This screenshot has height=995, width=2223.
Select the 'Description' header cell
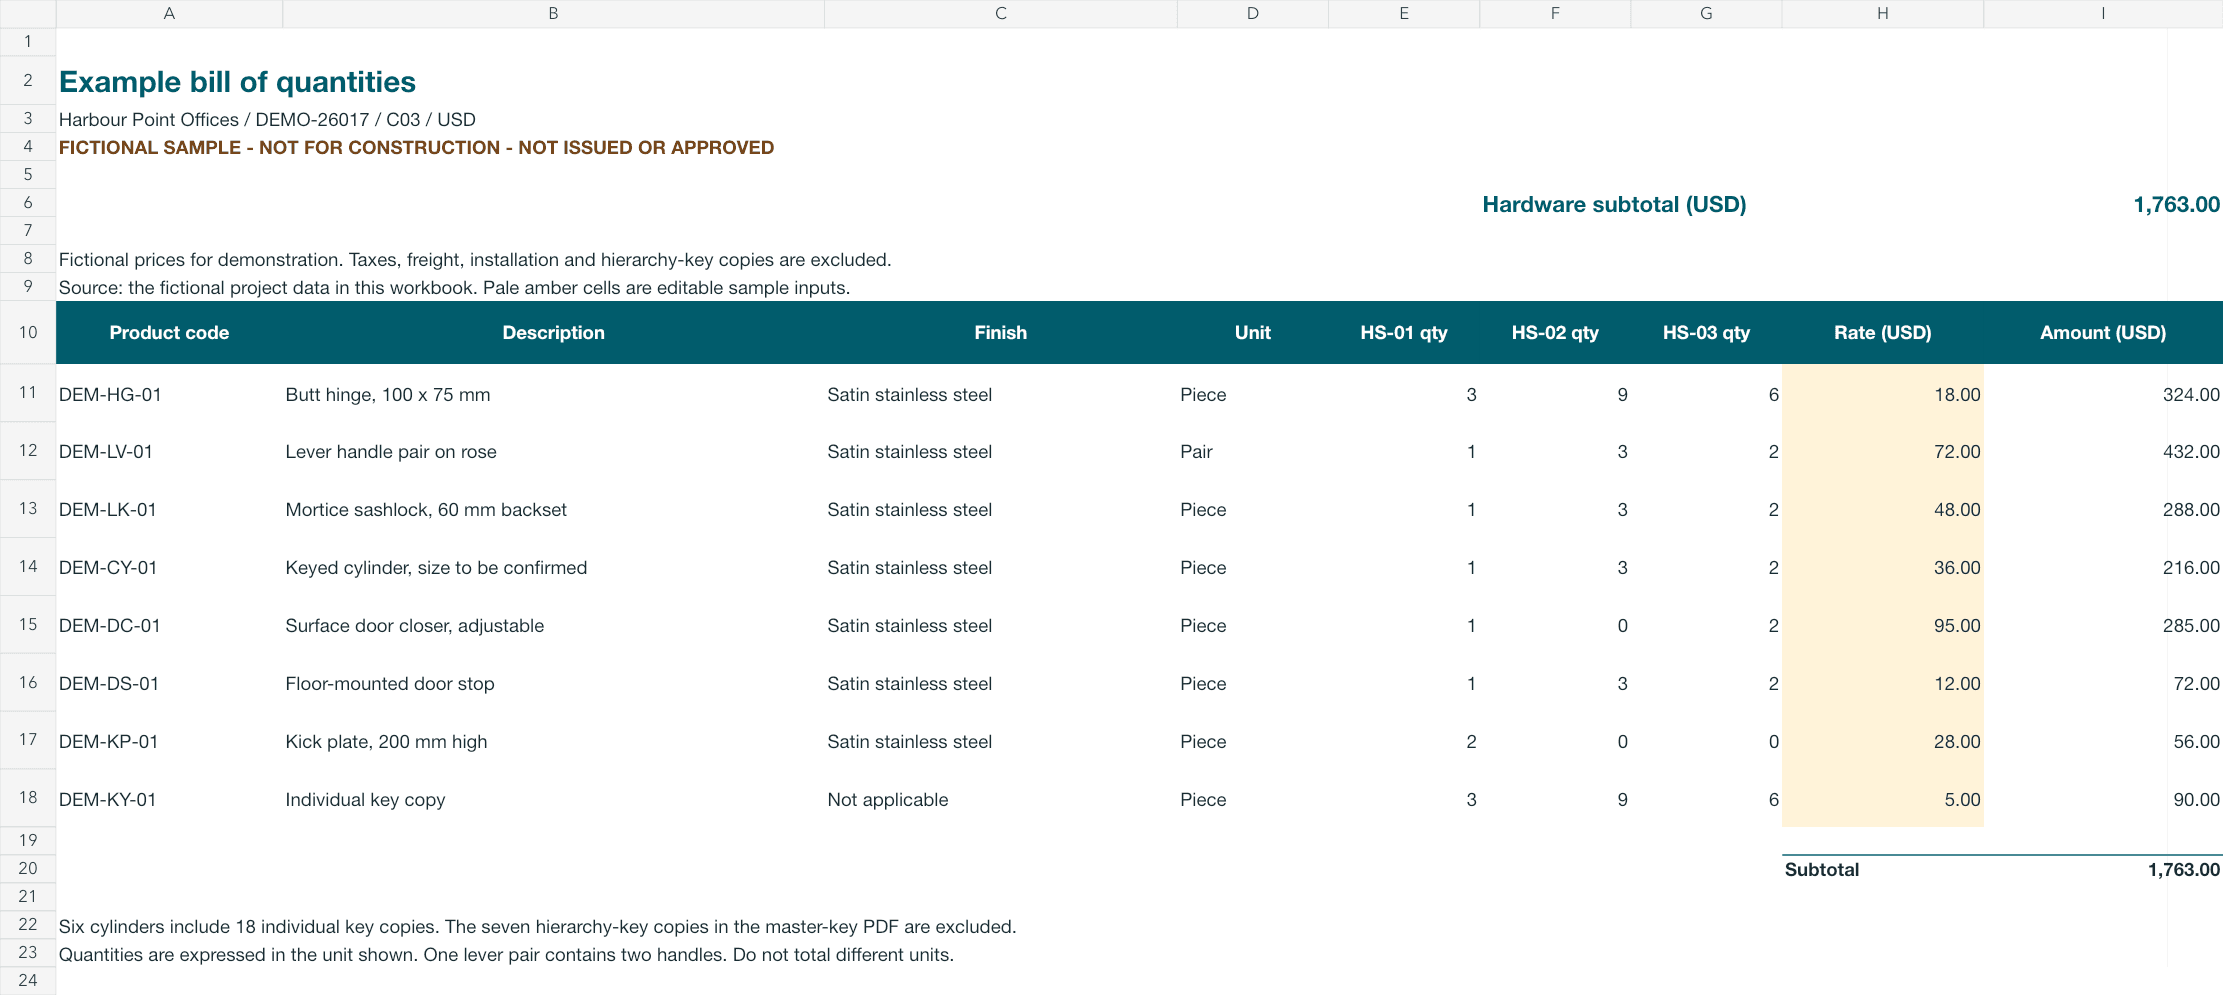pyautogui.click(x=553, y=333)
